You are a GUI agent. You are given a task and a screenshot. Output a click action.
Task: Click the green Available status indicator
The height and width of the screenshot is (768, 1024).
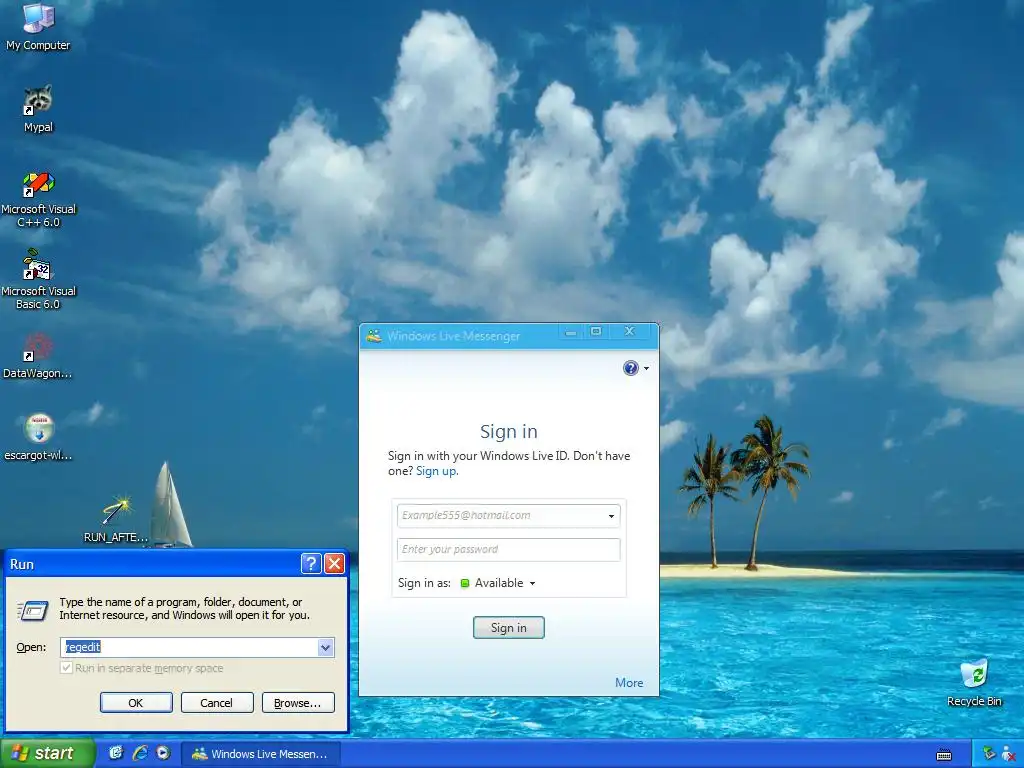coord(465,583)
